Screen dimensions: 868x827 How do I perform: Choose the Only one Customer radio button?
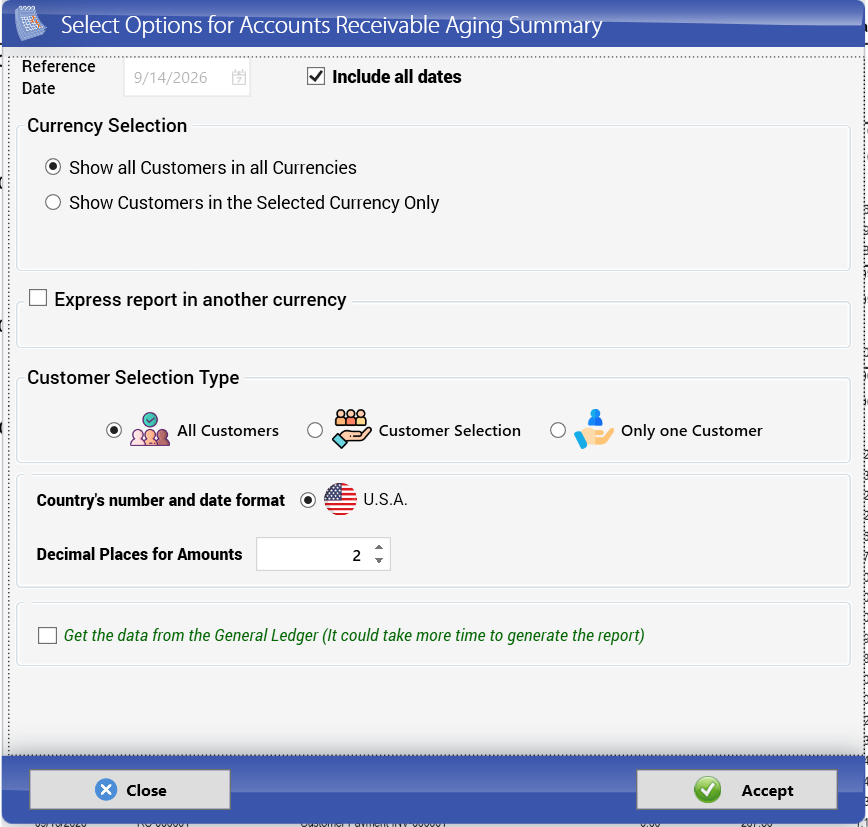[x=558, y=430]
